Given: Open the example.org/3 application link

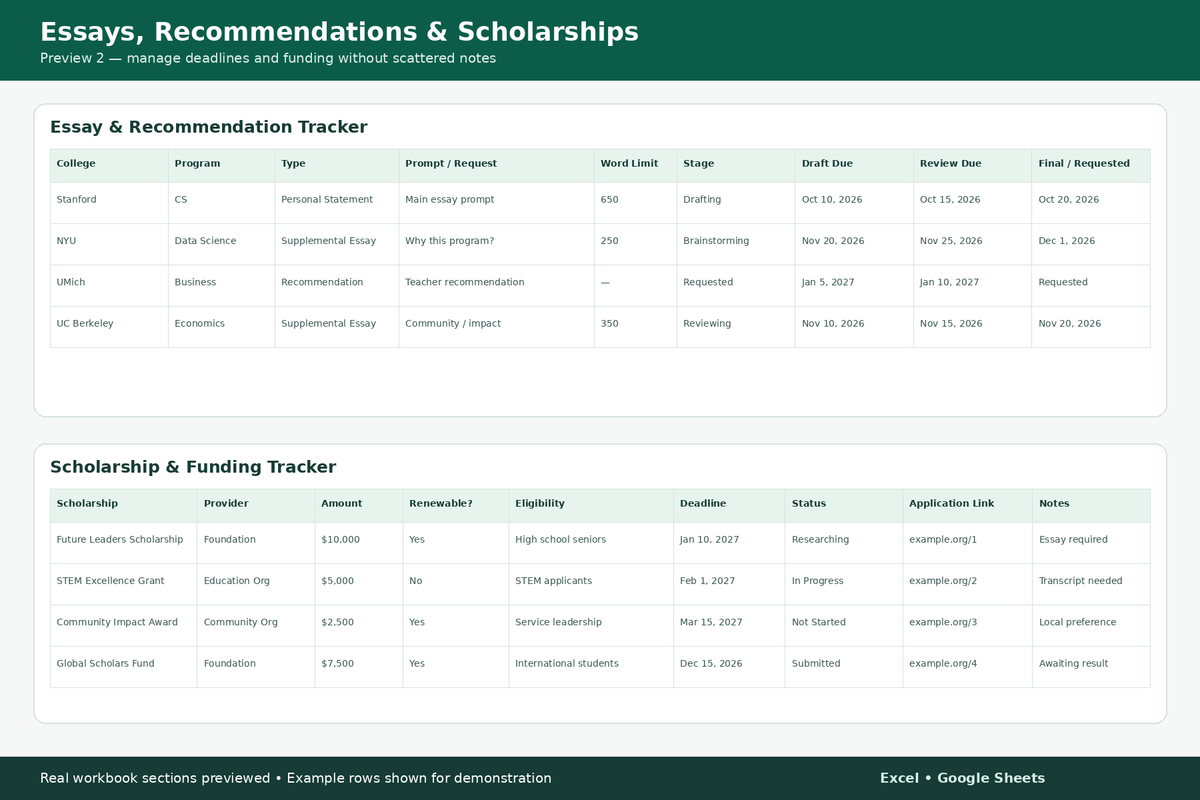Looking at the screenshot, I should (x=943, y=622).
